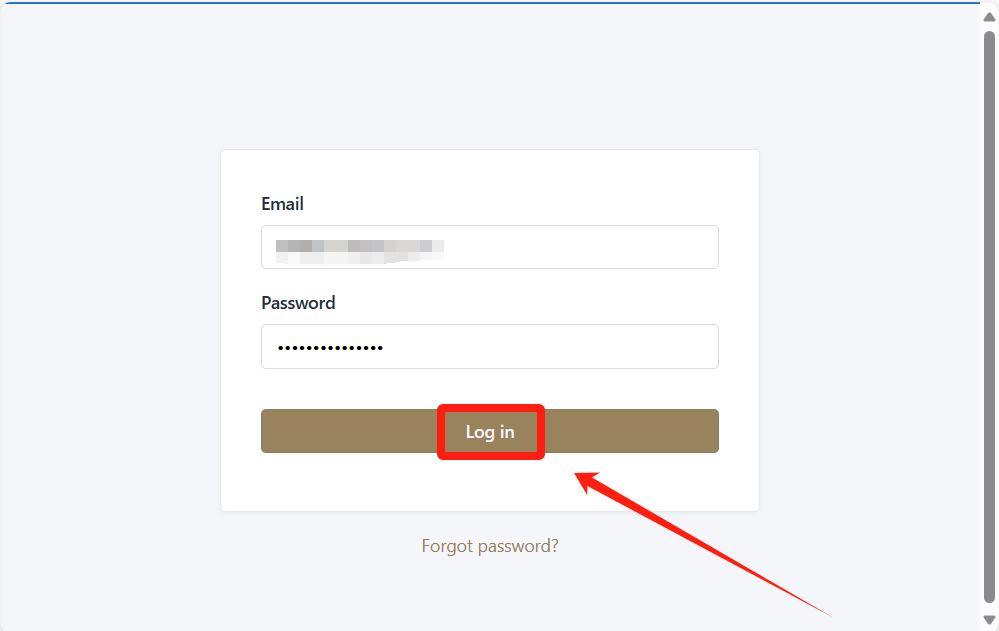999x631 pixels.
Task: Open the Forgot password? link
Action: [x=490, y=546]
